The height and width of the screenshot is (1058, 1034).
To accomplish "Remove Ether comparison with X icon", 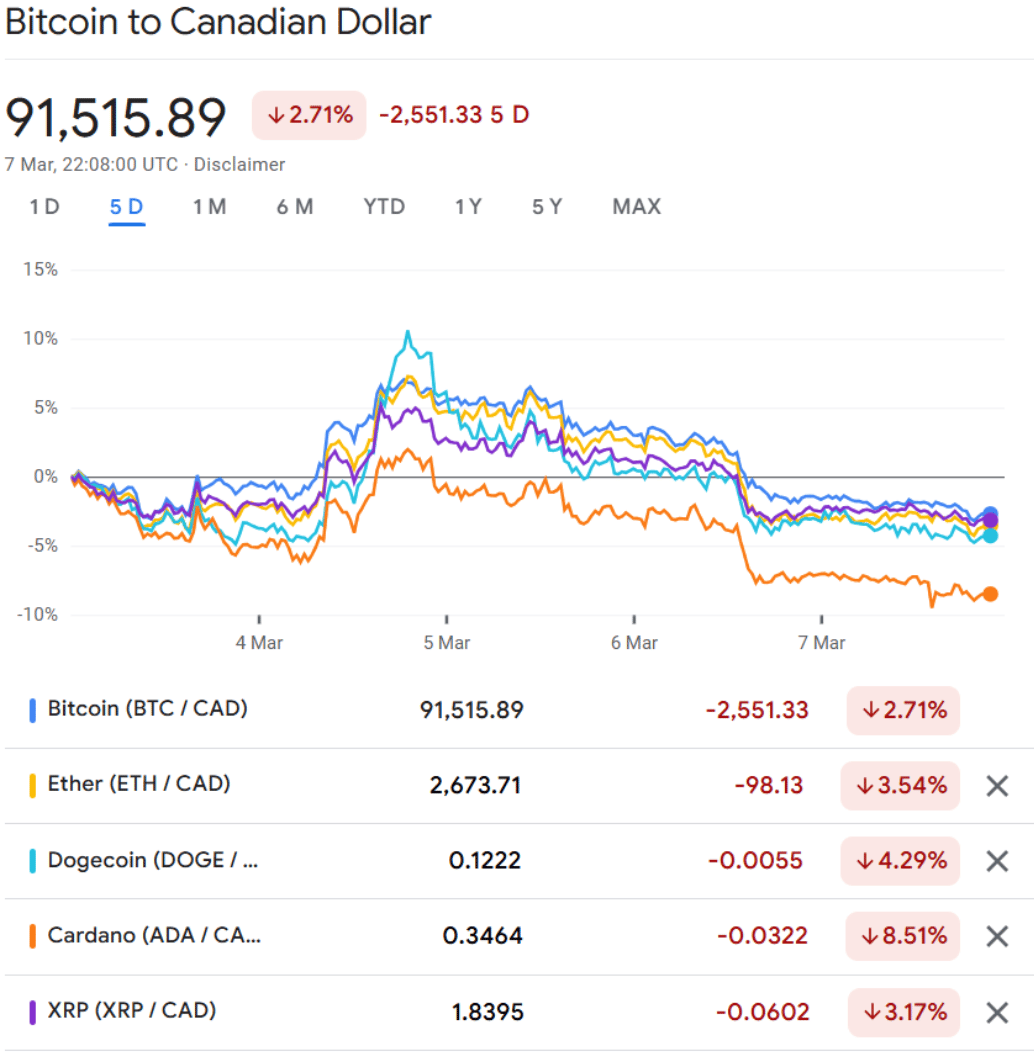I will coord(996,786).
